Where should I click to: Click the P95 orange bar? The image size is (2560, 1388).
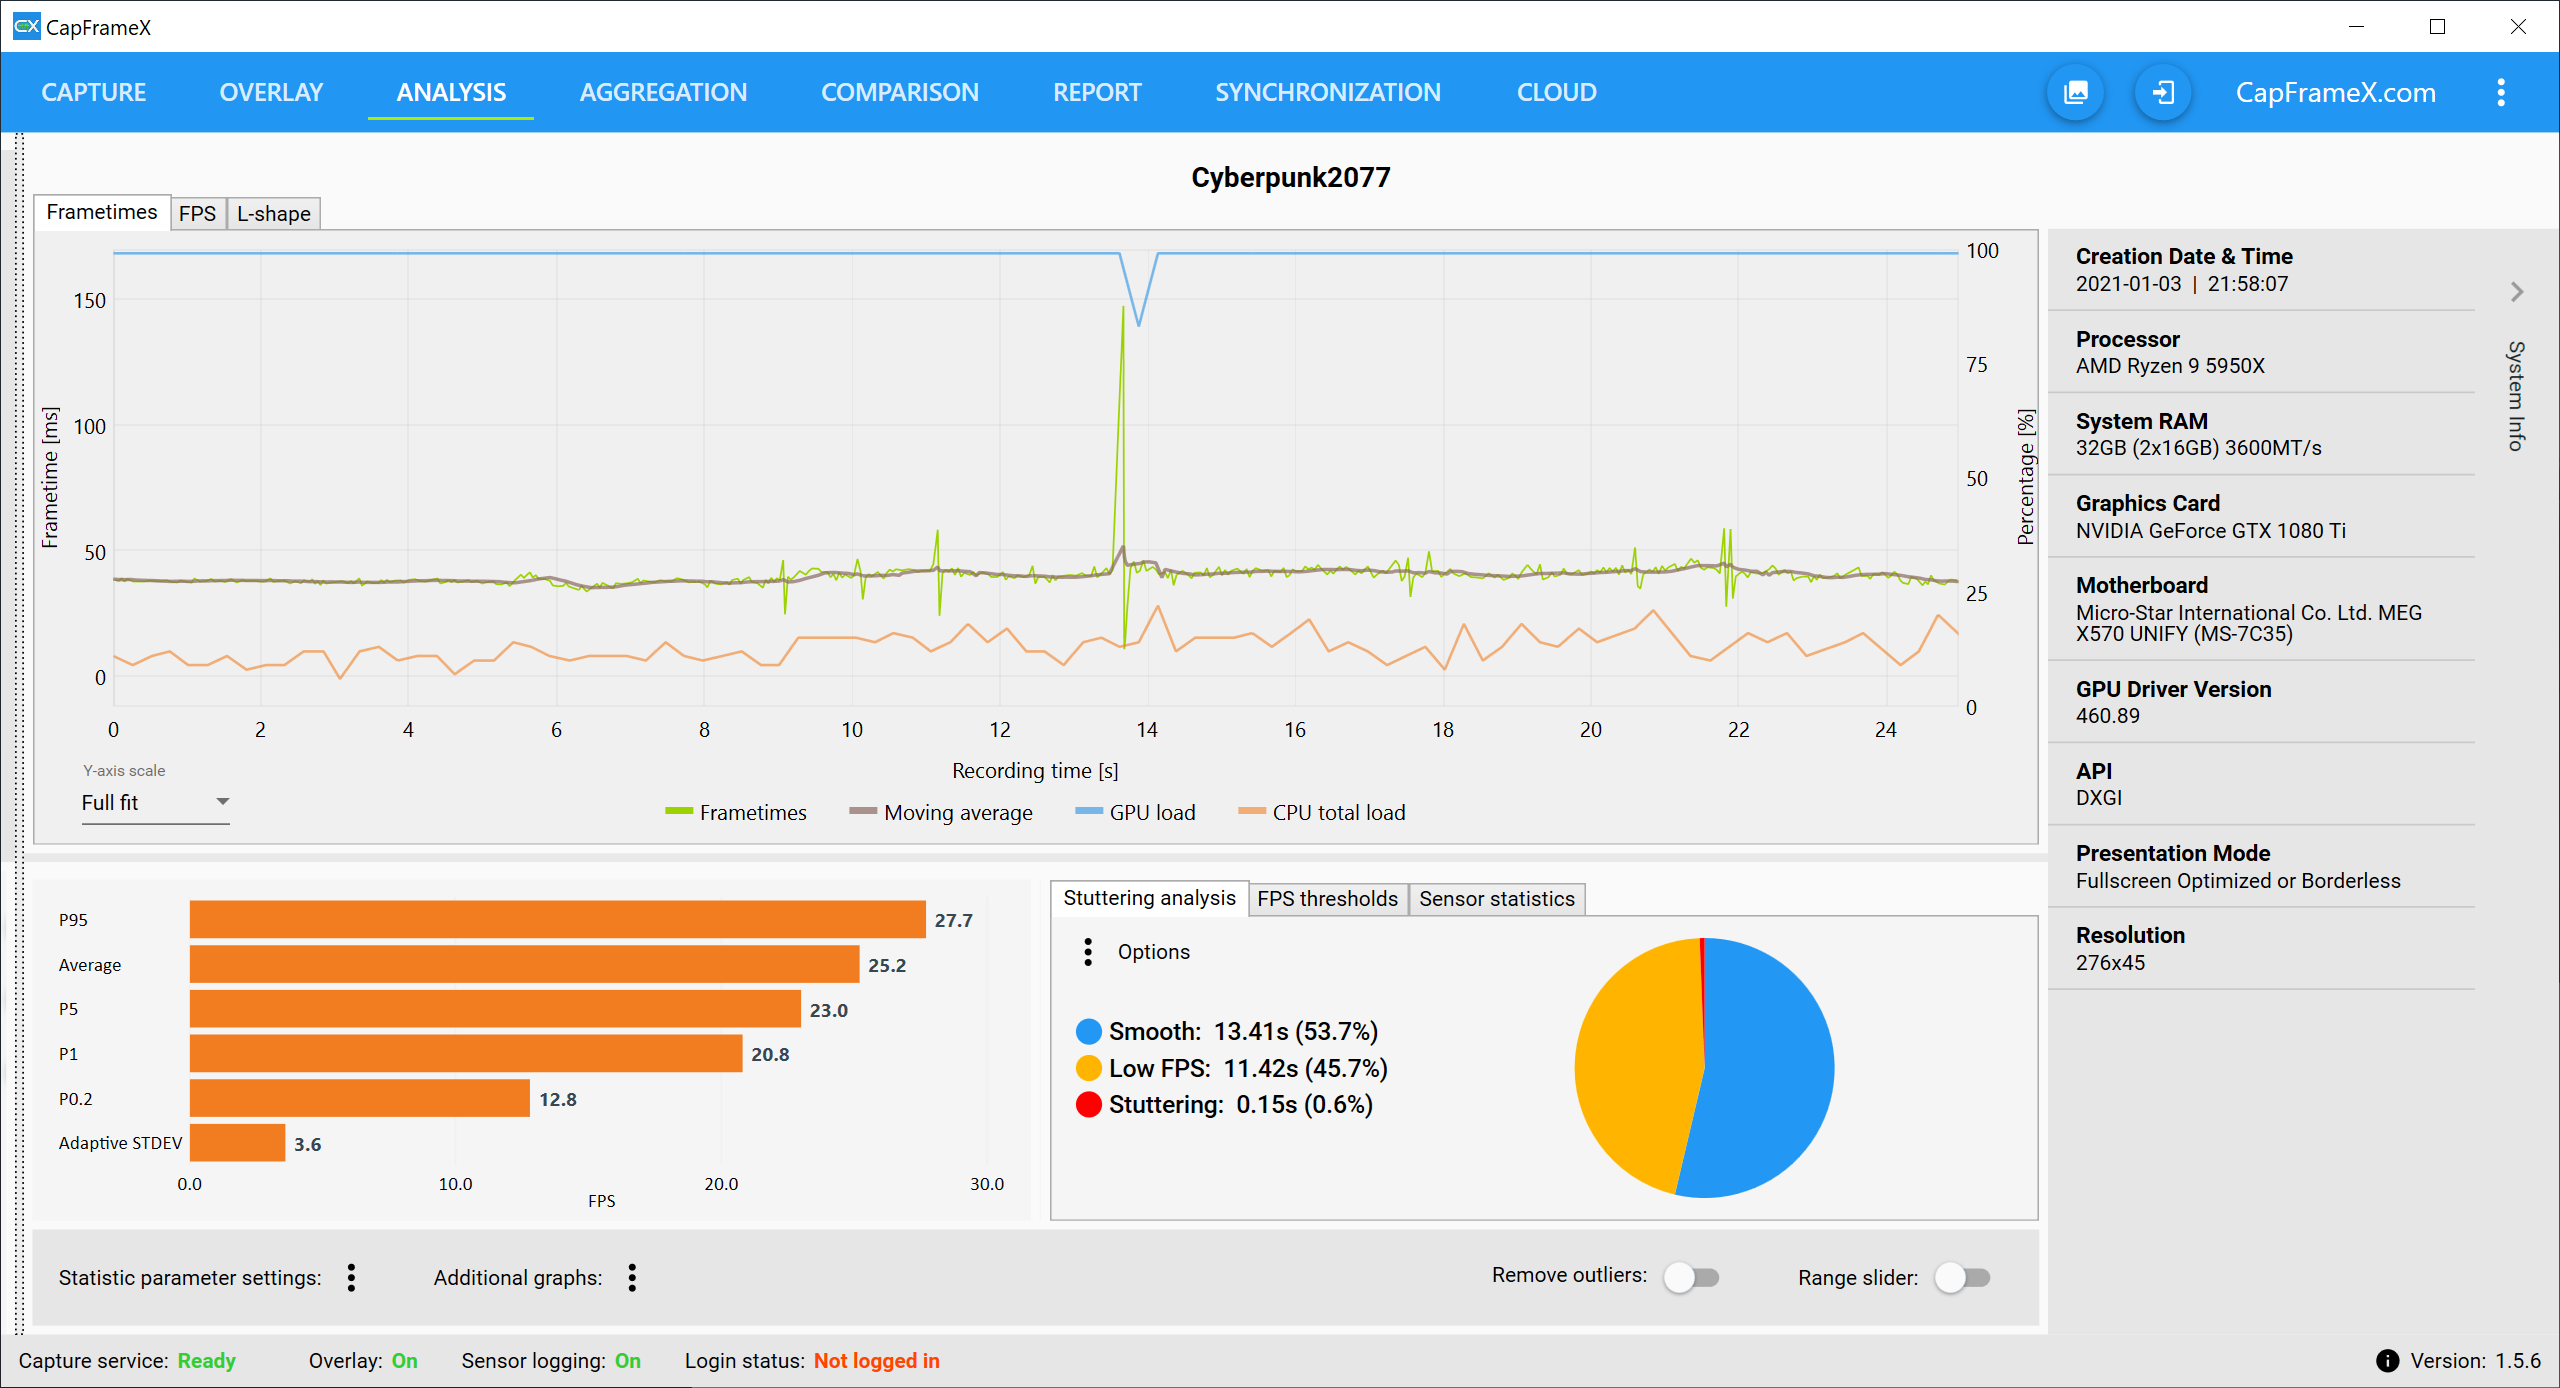(x=557, y=919)
